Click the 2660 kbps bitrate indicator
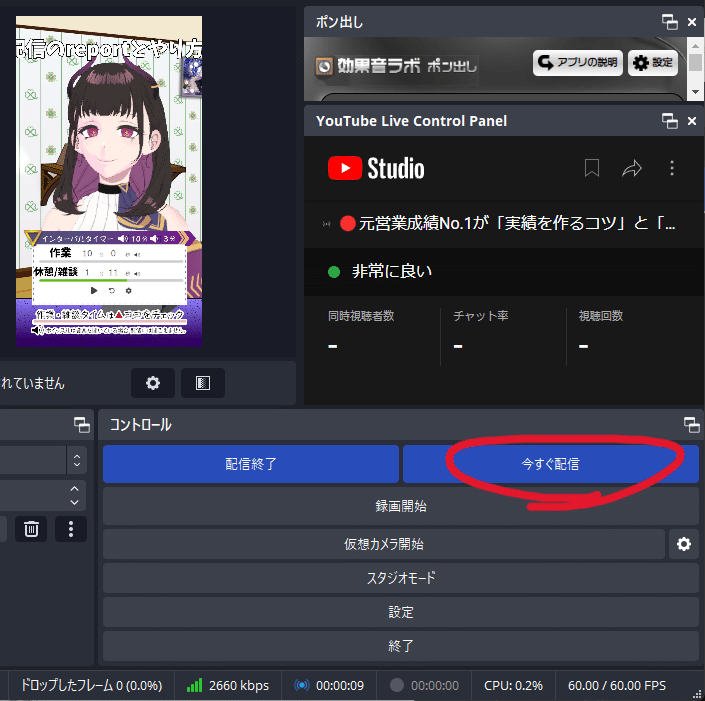This screenshot has width=705, height=701. tap(228, 685)
